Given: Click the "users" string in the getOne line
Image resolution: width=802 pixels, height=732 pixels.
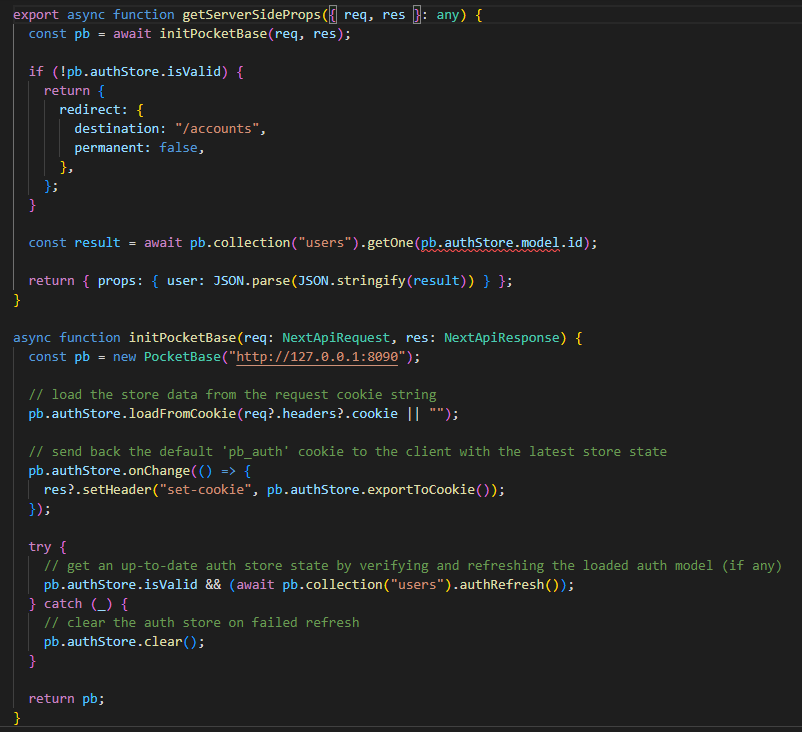Looking at the screenshot, I should 325,242.
